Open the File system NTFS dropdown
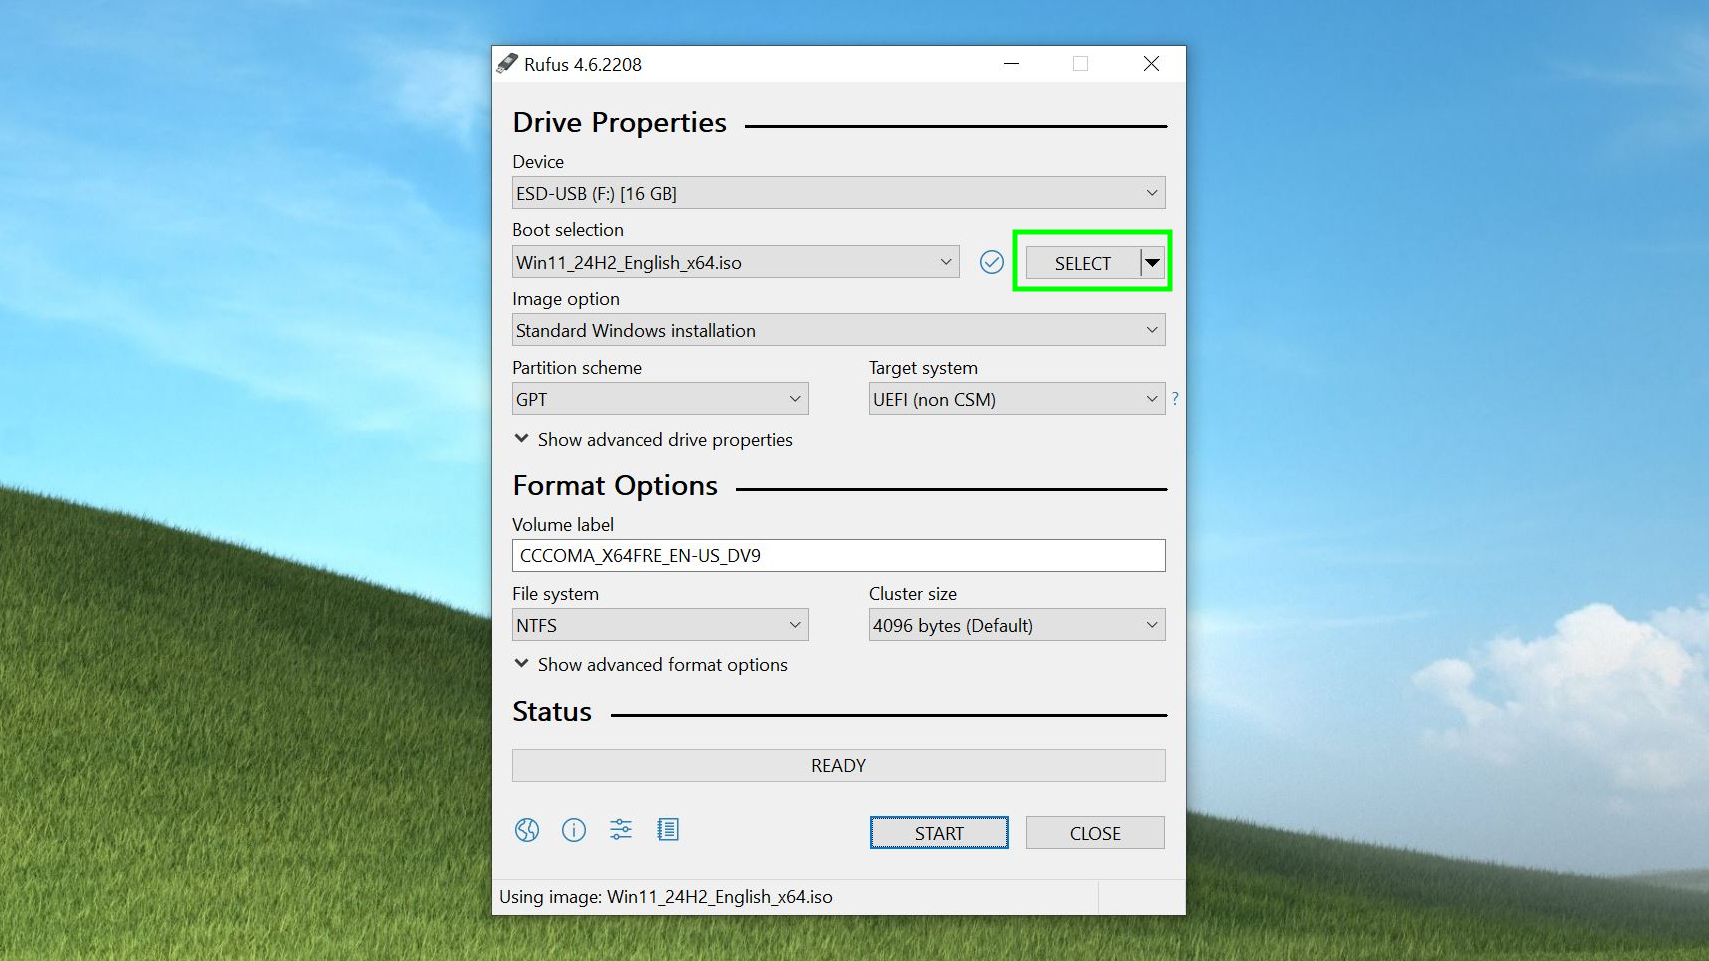Screen dimensions: 1709x961 tap(659, 625)
